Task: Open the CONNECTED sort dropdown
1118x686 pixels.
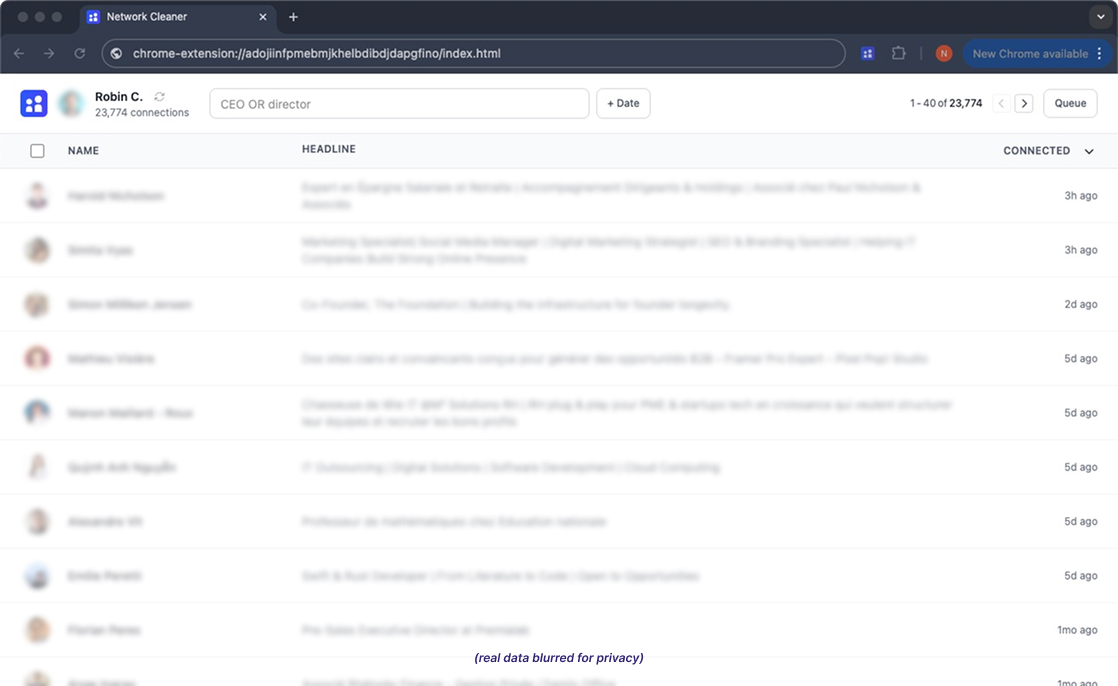Action: tap(1090, 150)
